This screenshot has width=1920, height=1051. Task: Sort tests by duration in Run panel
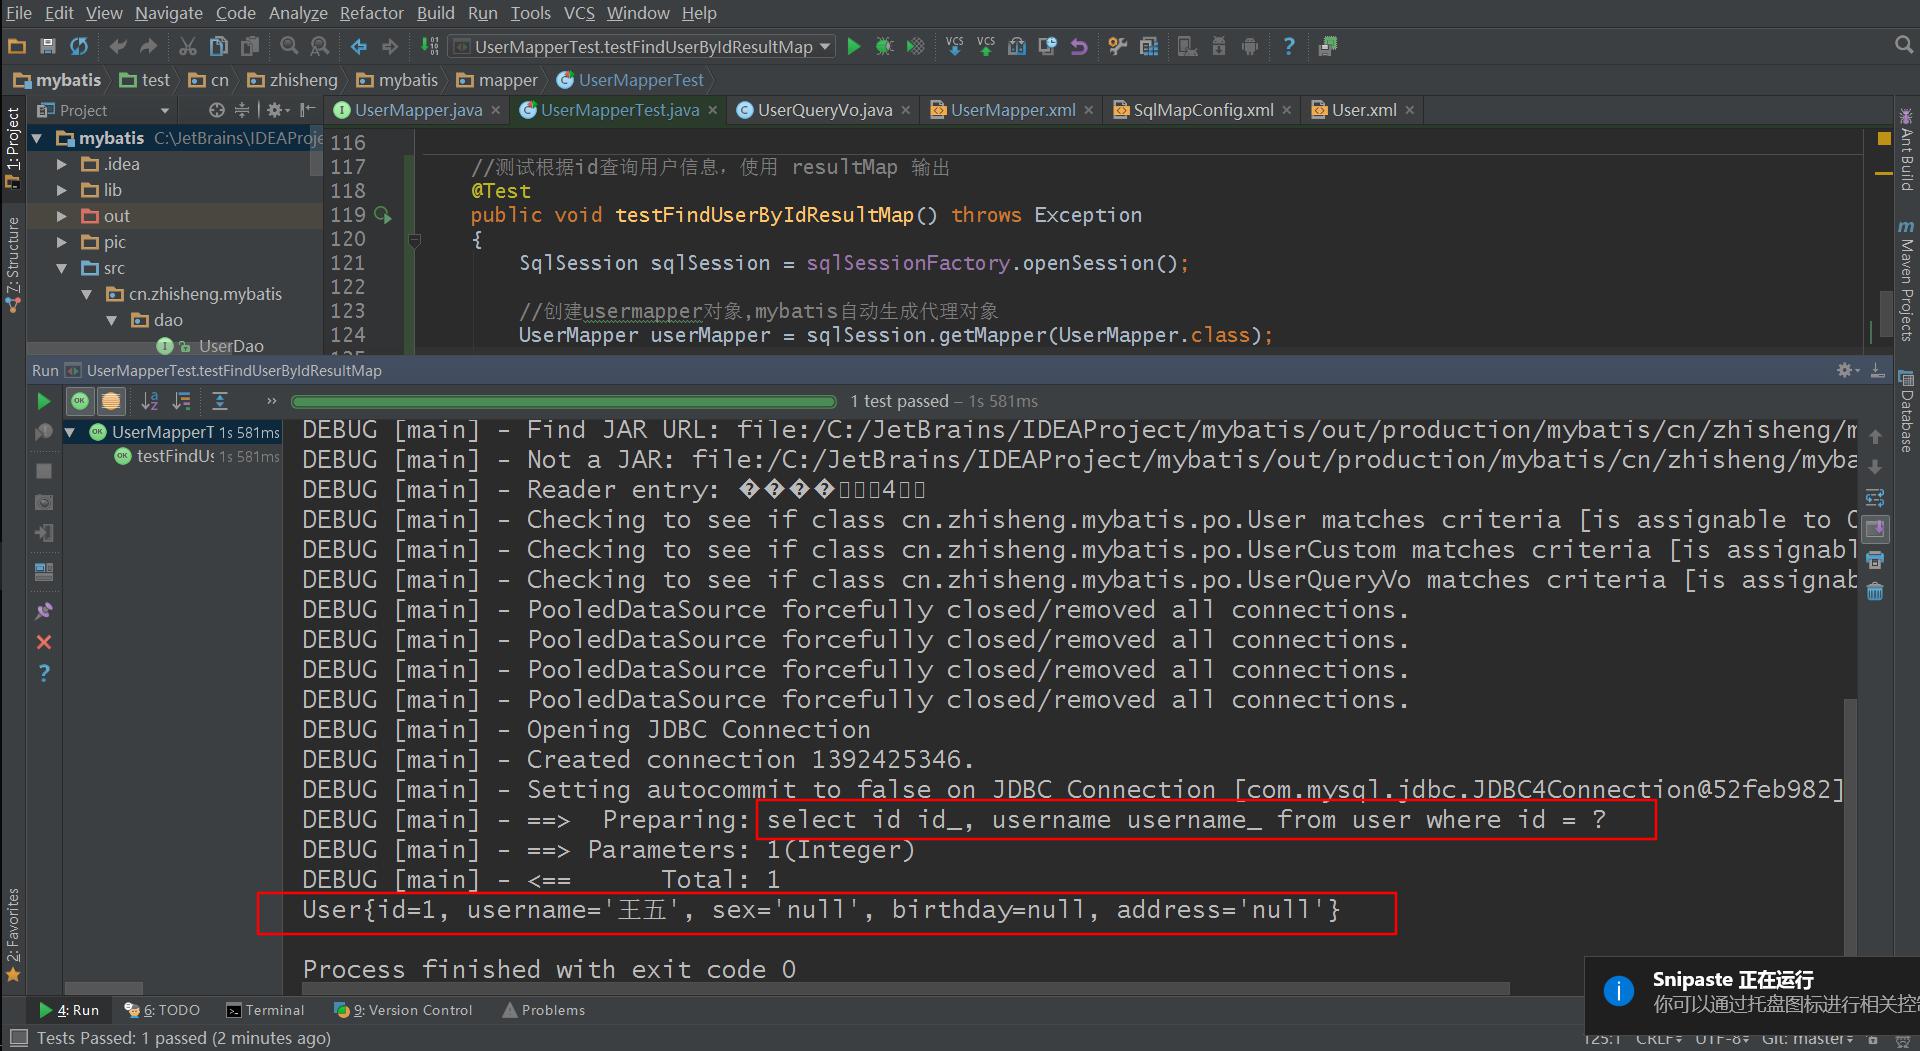pos(181,401)
